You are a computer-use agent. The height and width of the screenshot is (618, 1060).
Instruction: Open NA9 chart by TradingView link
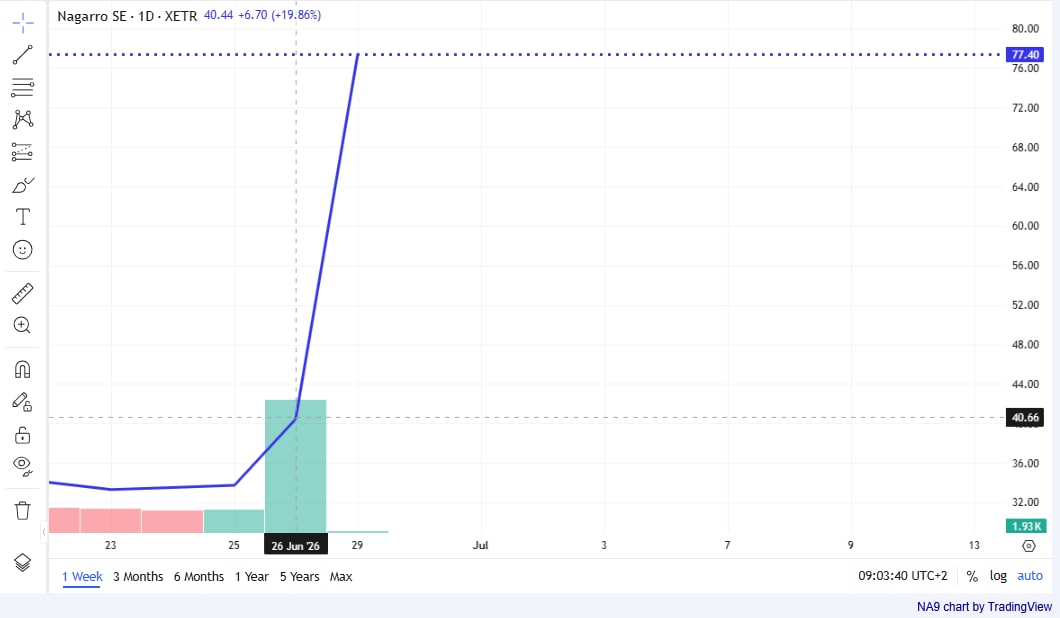[x=984, y=607]
